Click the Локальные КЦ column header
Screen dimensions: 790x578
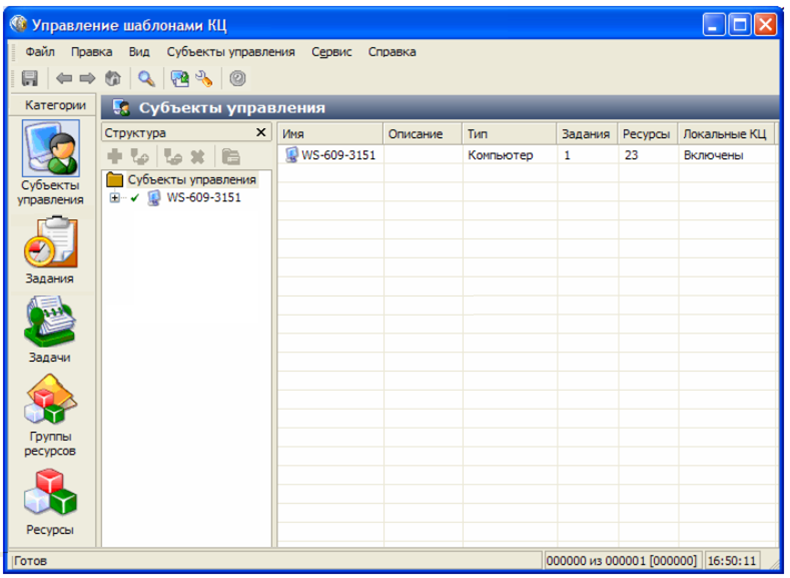pyautogui.click(x=725, y=134)
